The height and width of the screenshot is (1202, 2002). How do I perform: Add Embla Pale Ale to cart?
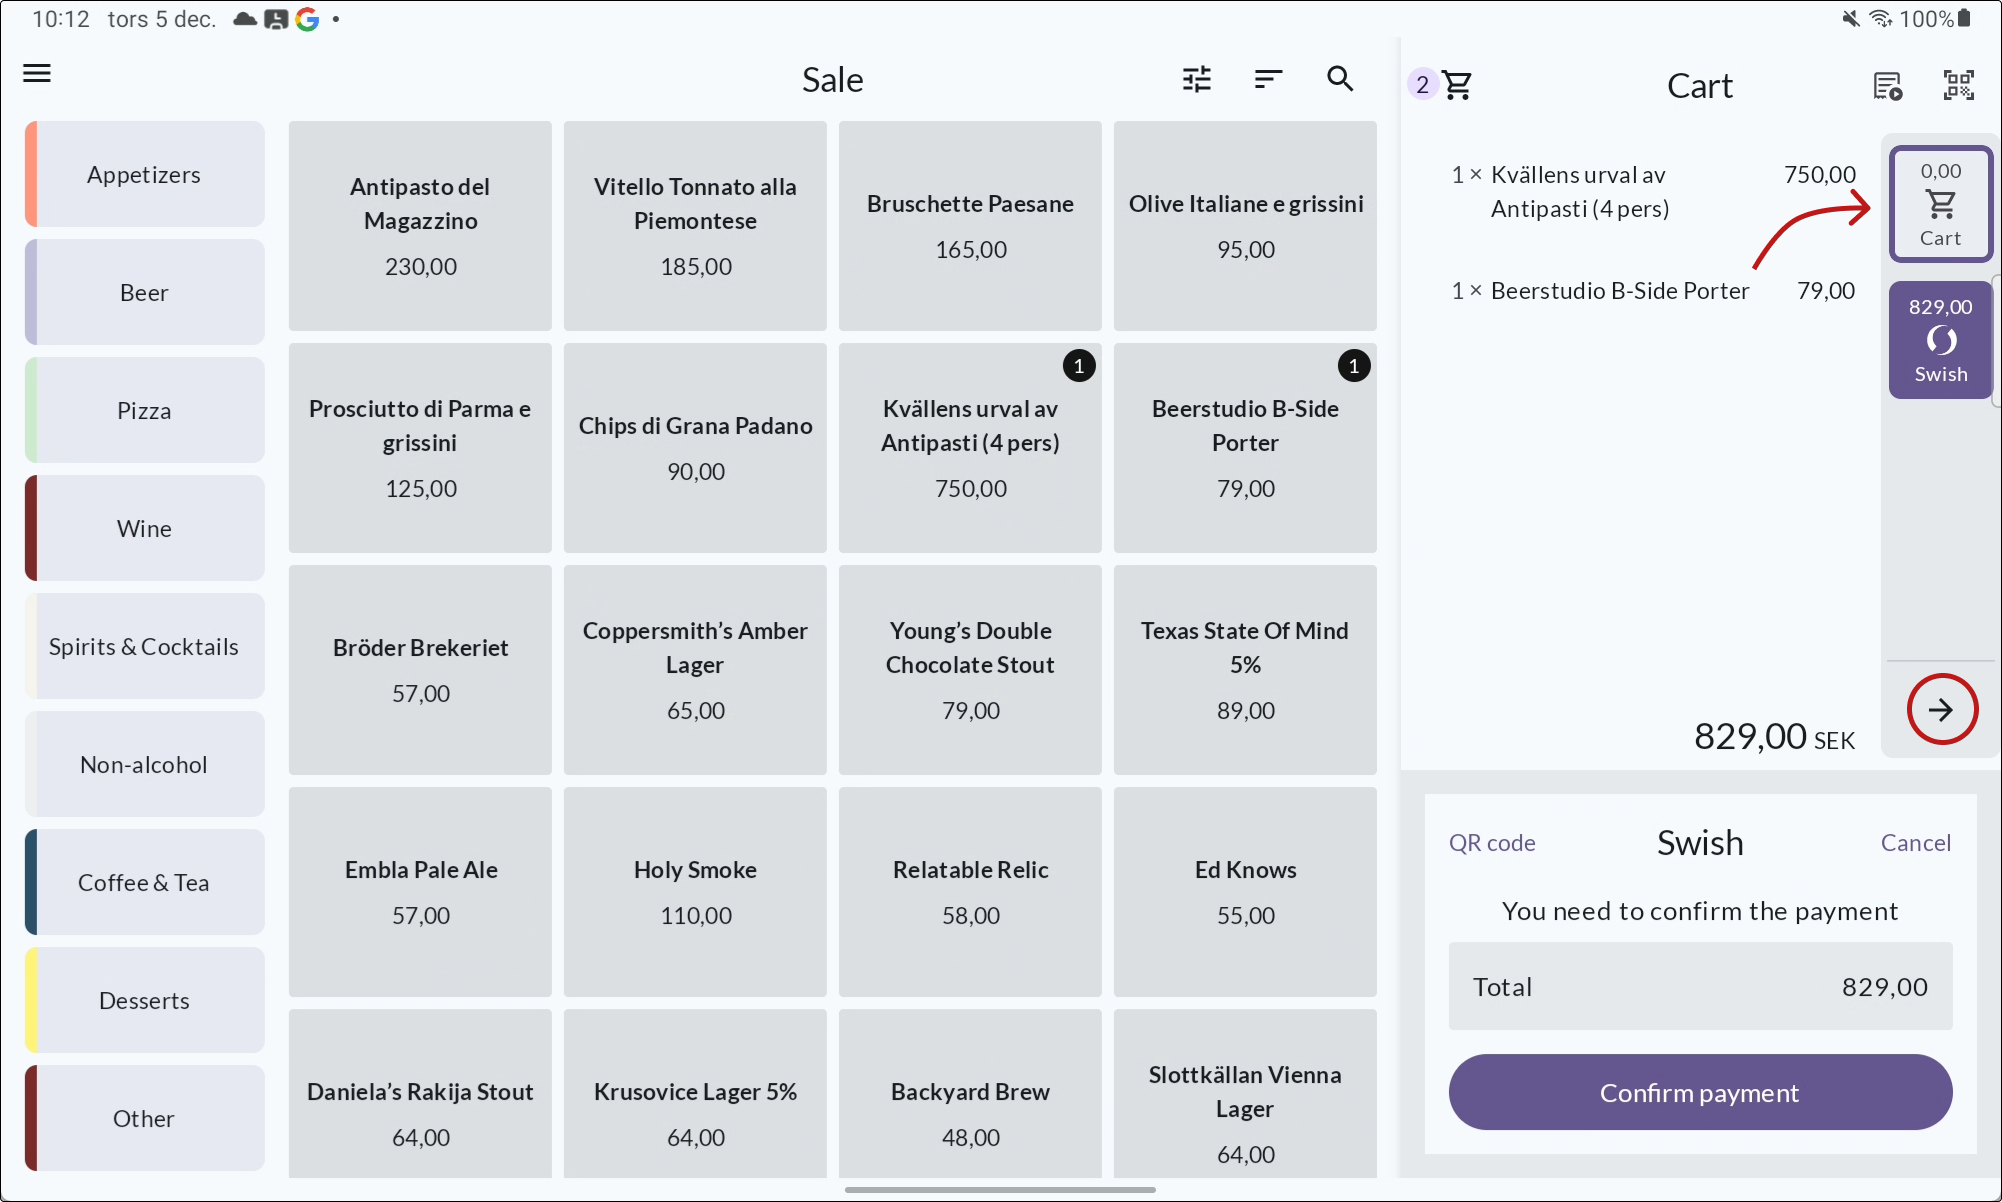coord(420,892)
